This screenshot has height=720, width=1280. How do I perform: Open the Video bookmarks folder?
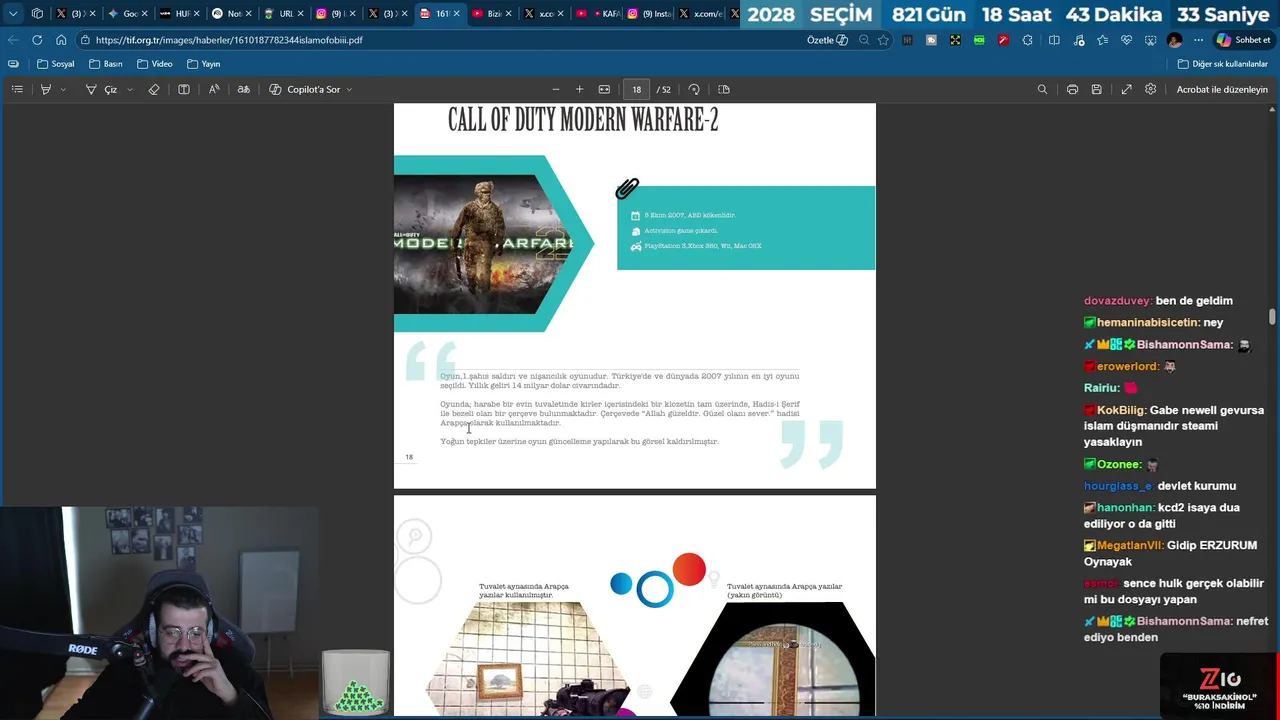click(x=154, y=64)
